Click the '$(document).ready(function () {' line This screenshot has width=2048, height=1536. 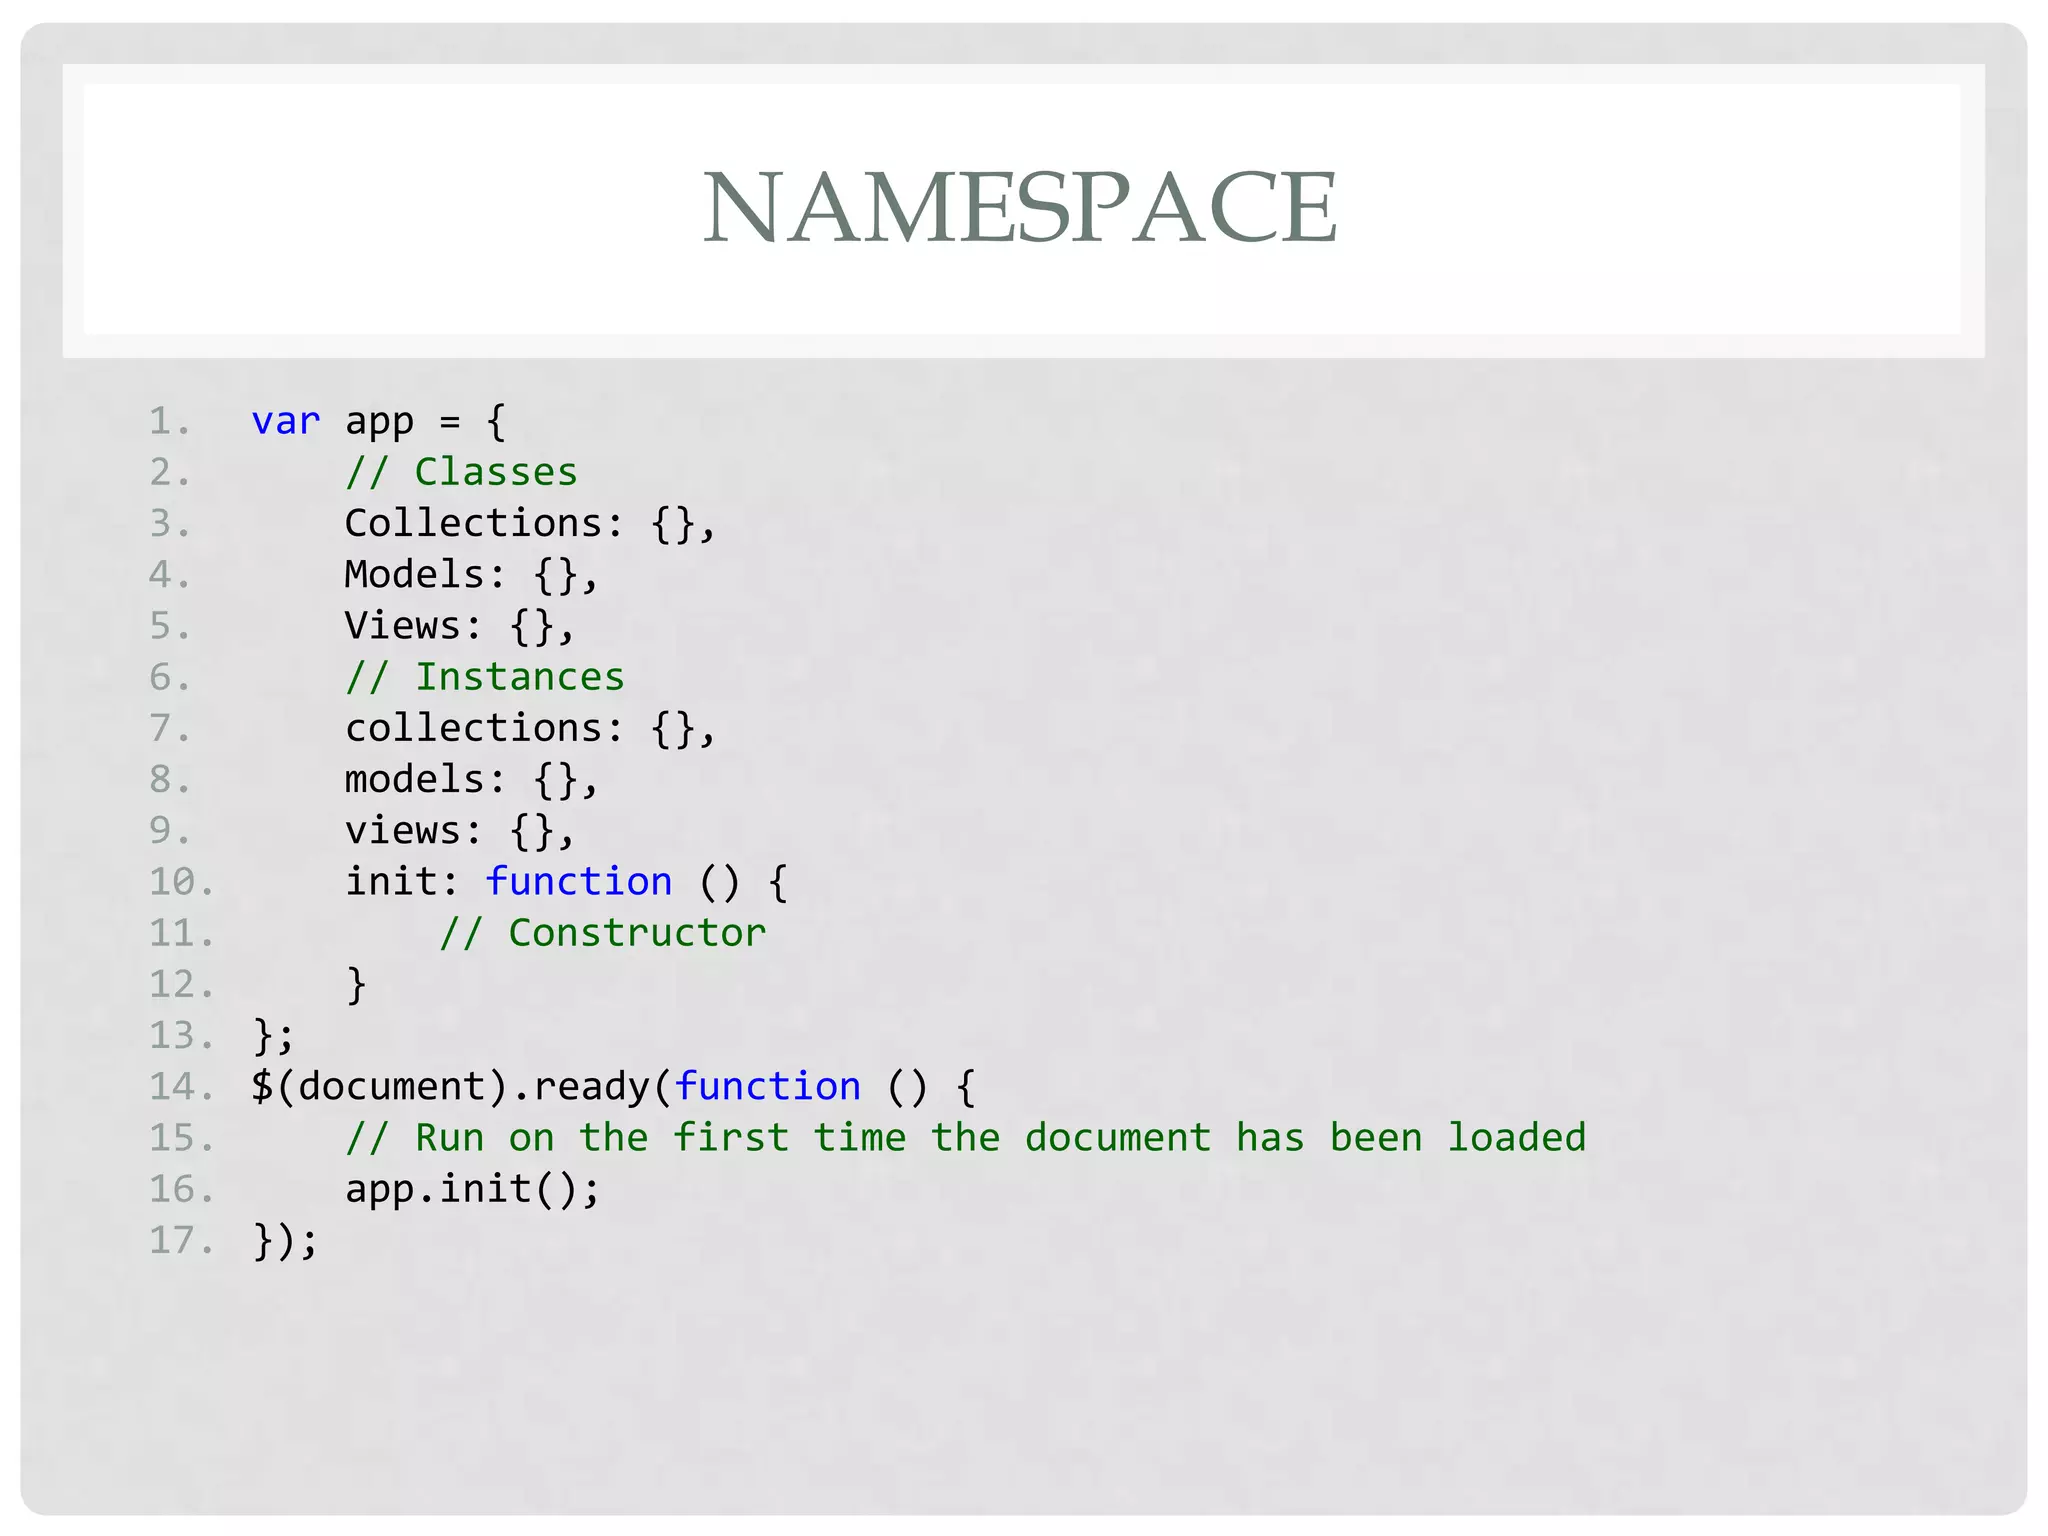[613, 1087]
